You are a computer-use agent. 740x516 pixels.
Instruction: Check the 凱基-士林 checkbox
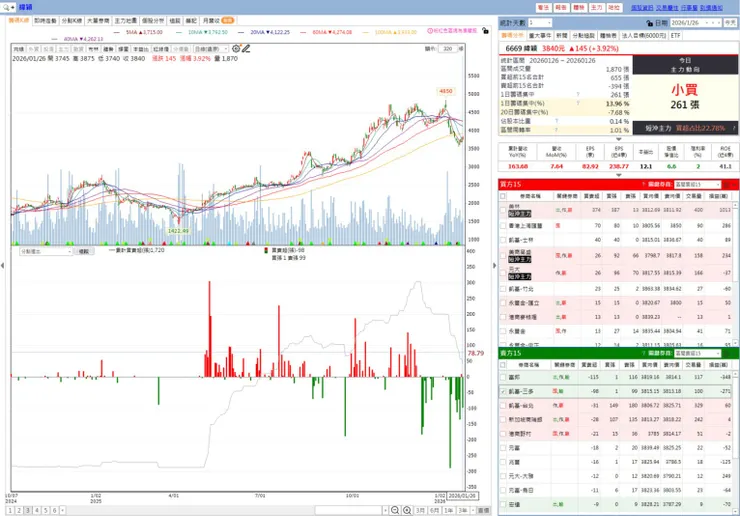coord(503,240)
